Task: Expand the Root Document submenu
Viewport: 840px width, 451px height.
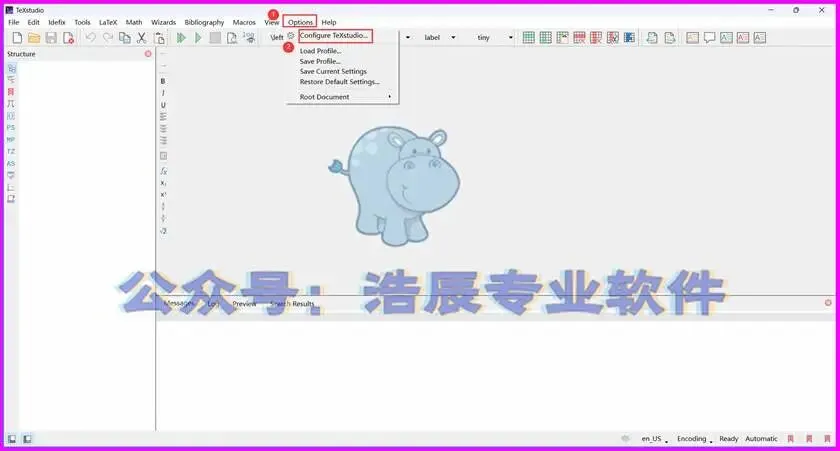Action: tap(343, 97)
